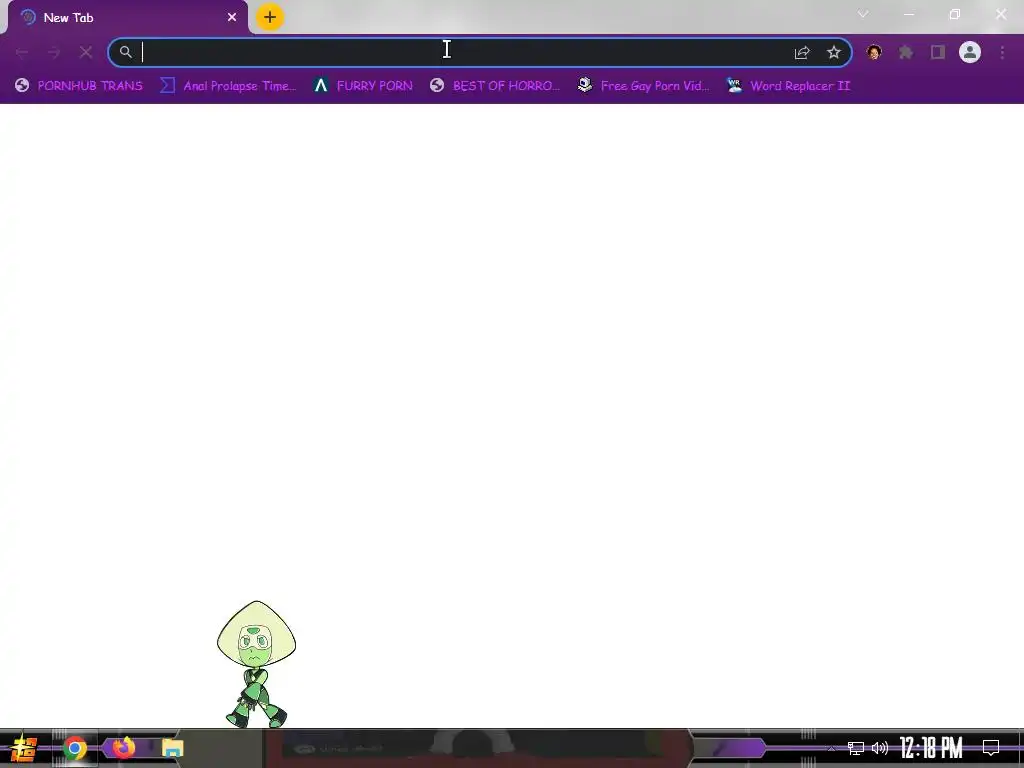Stop loading the page
The width and height of the screenshot is (1024, 768).
pos(86,52)
